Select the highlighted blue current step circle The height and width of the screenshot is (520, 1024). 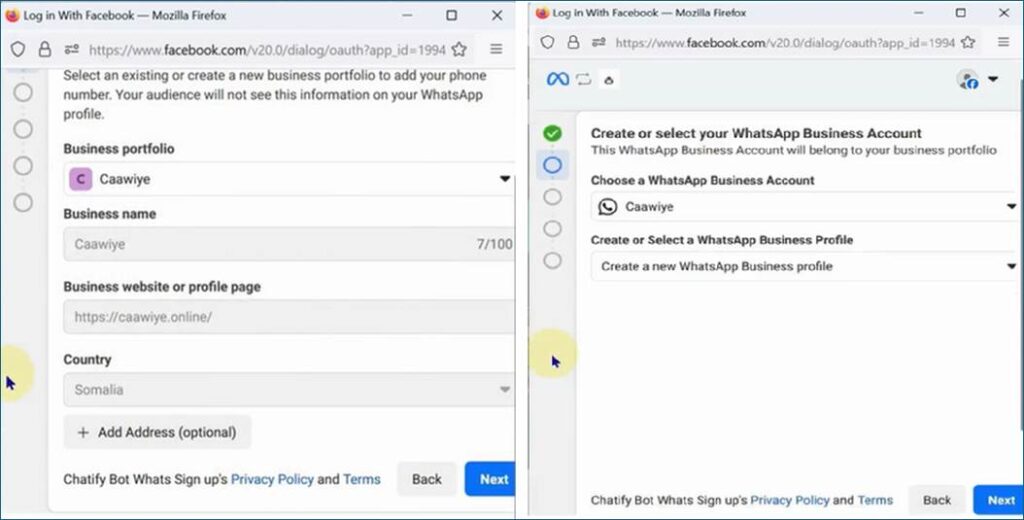point(552,165)
